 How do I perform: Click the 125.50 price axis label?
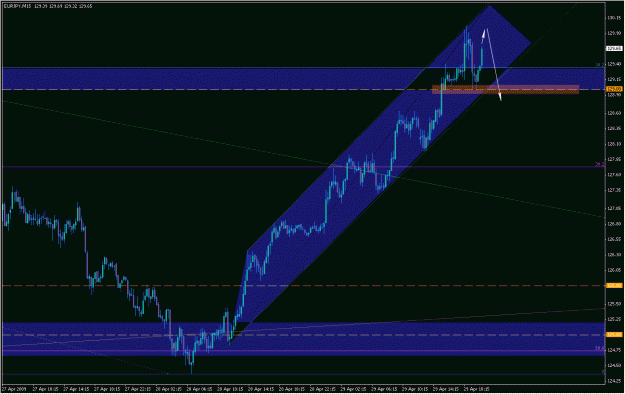point(614,304)
